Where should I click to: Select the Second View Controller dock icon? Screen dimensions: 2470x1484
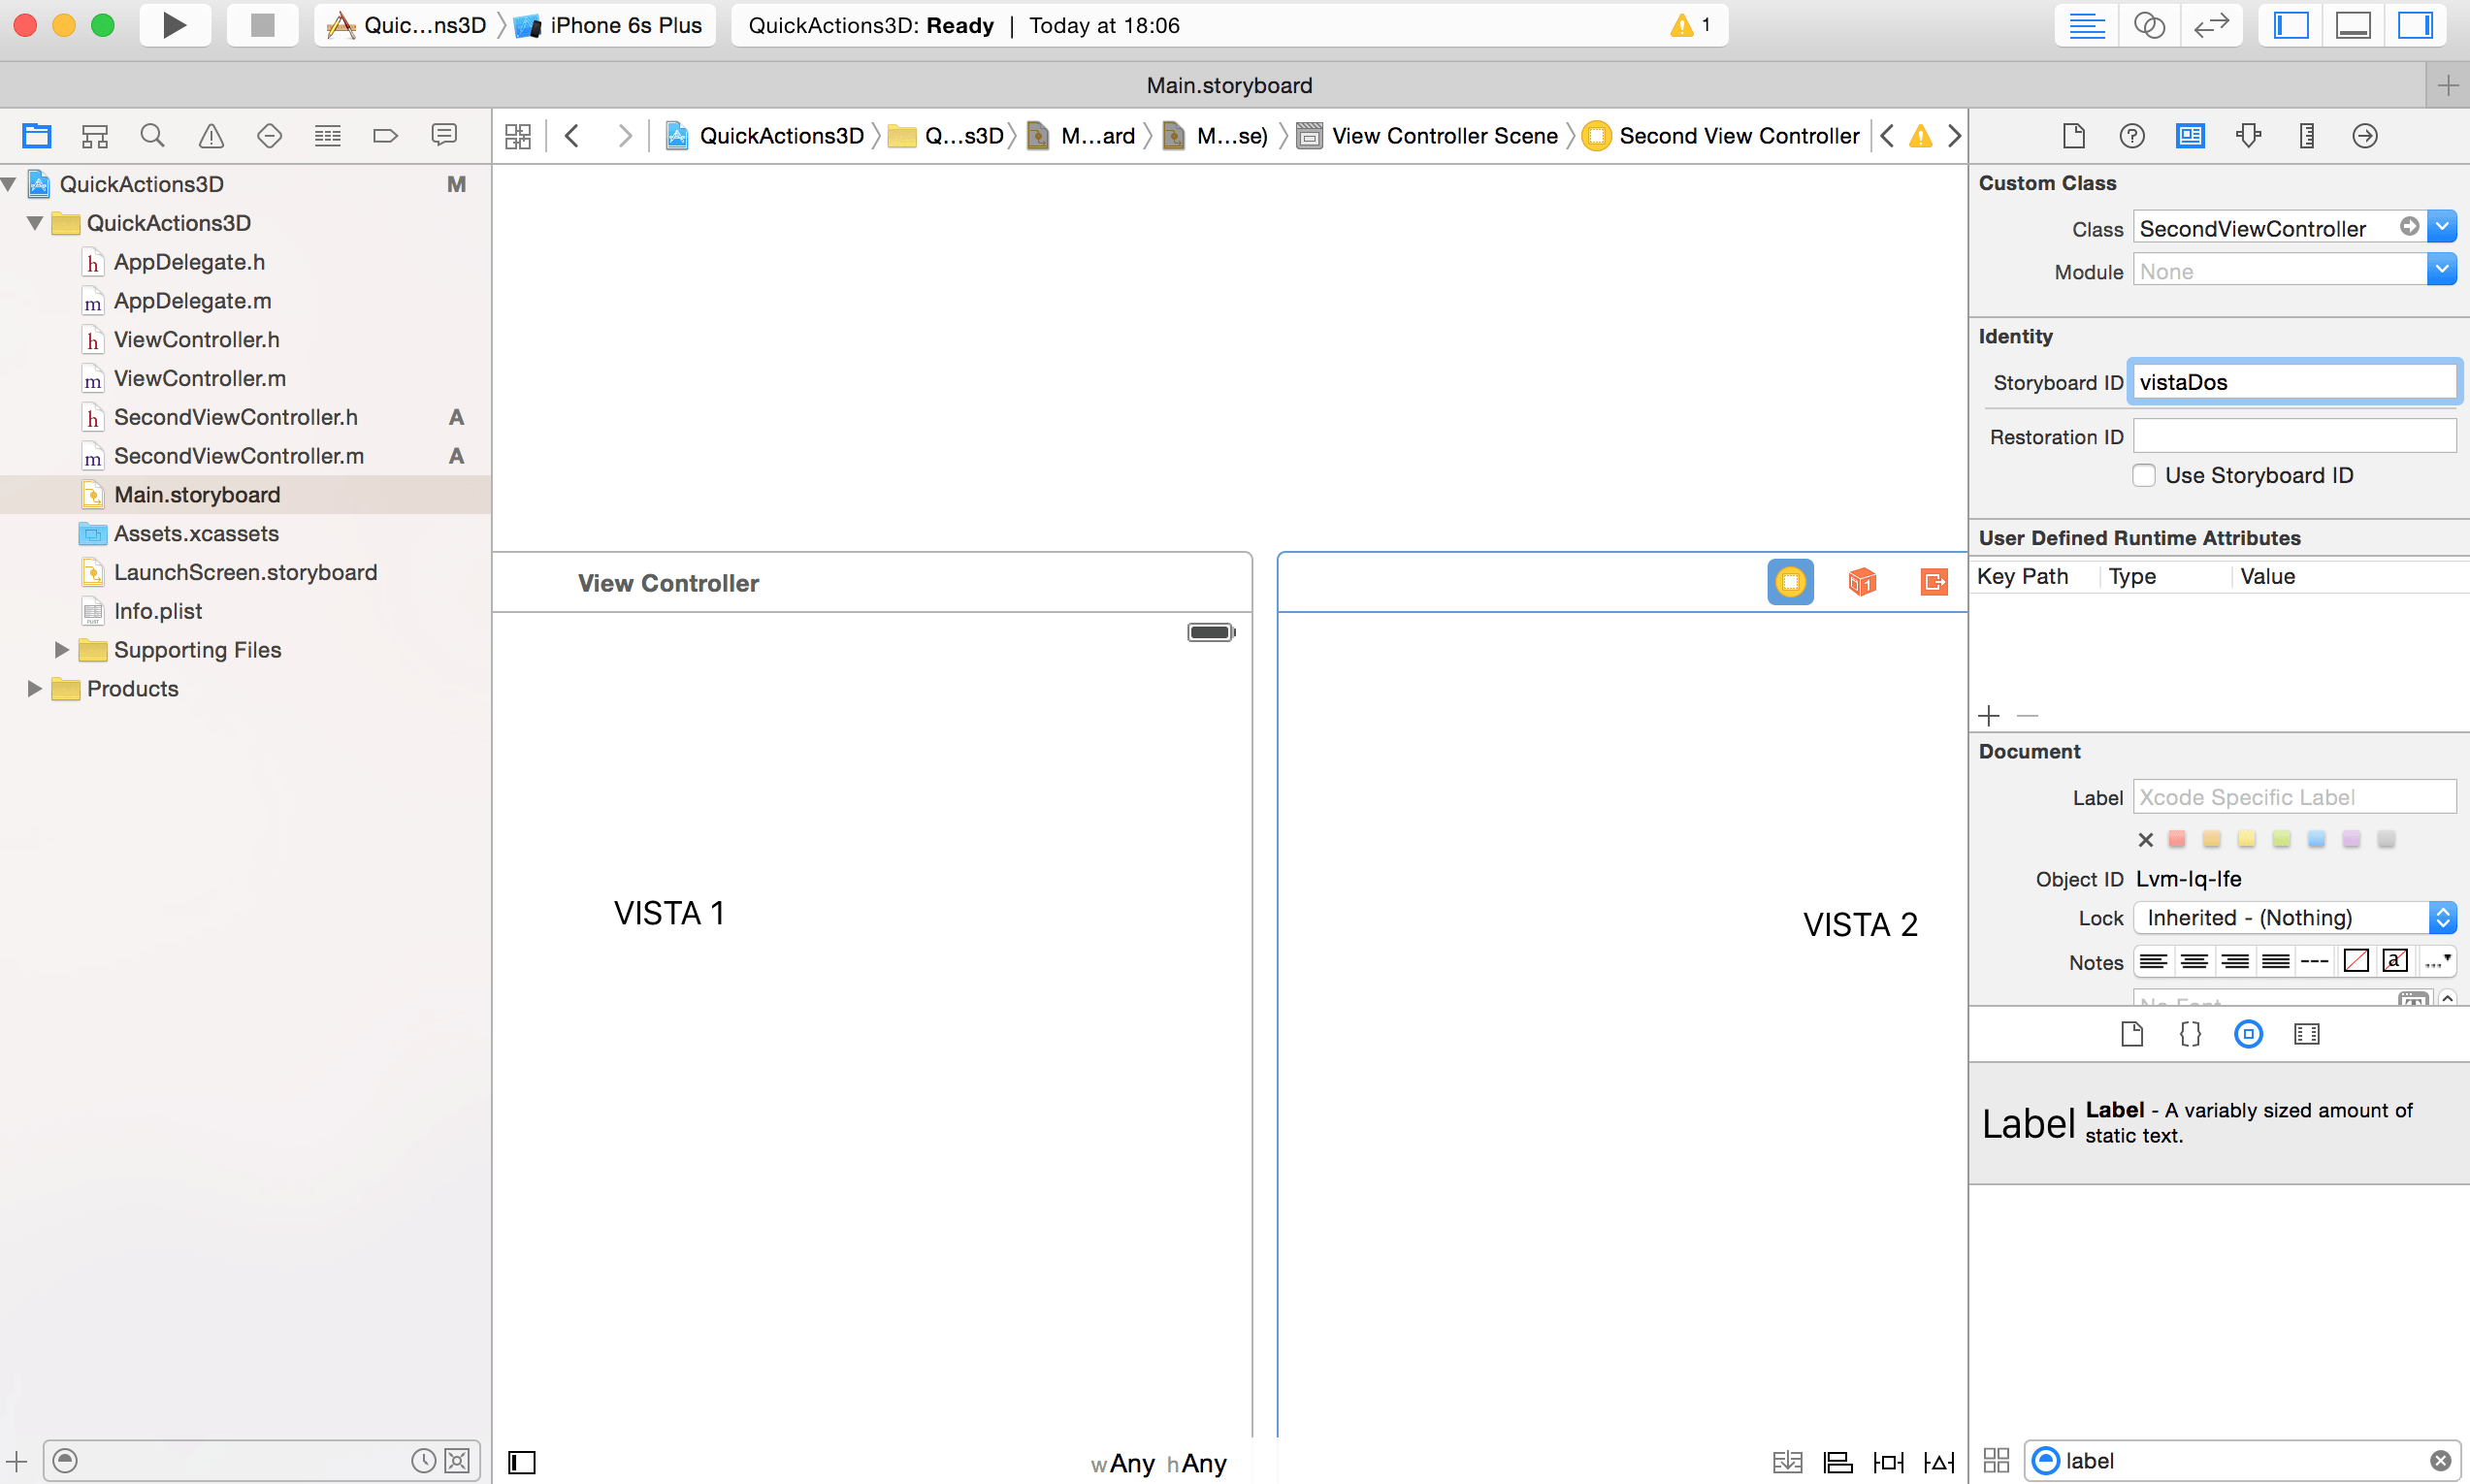tap(1790, 581)
